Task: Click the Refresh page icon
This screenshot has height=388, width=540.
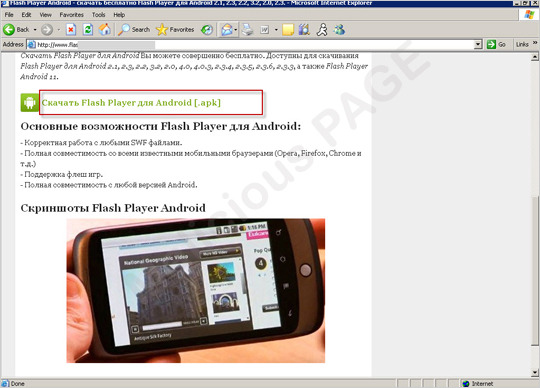Action: click(88, 30)
